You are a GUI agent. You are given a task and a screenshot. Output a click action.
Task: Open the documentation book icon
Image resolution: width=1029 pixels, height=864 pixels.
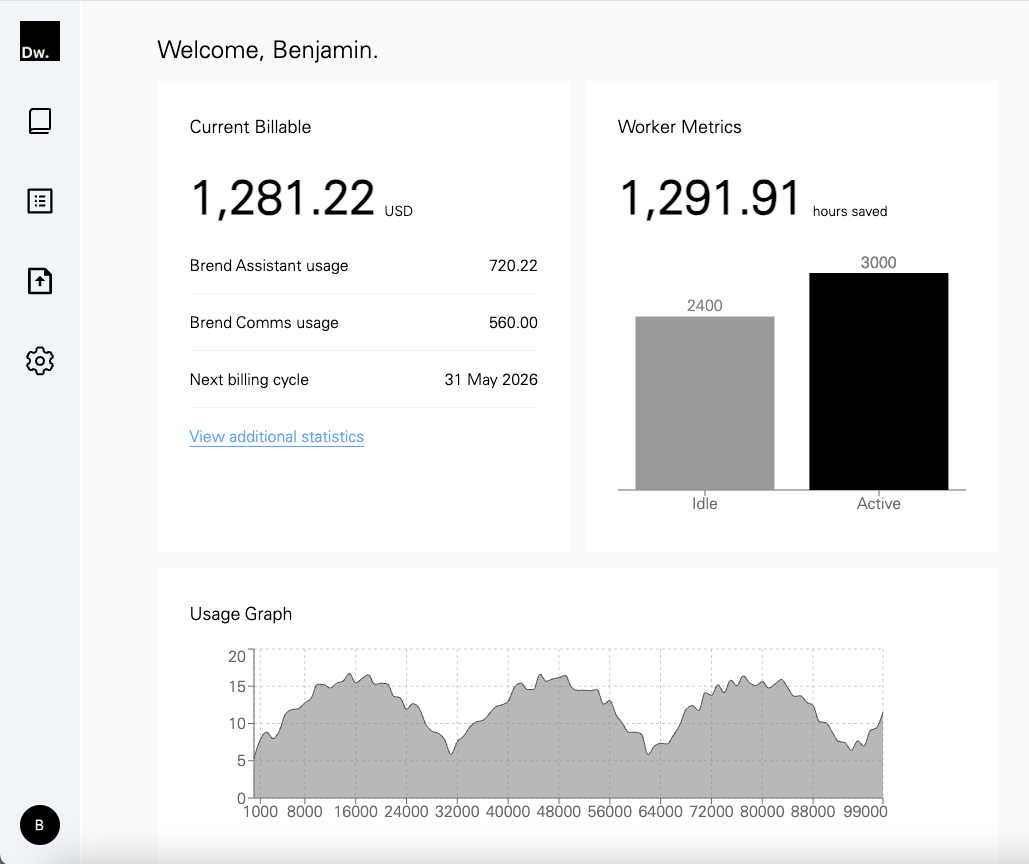39,120
